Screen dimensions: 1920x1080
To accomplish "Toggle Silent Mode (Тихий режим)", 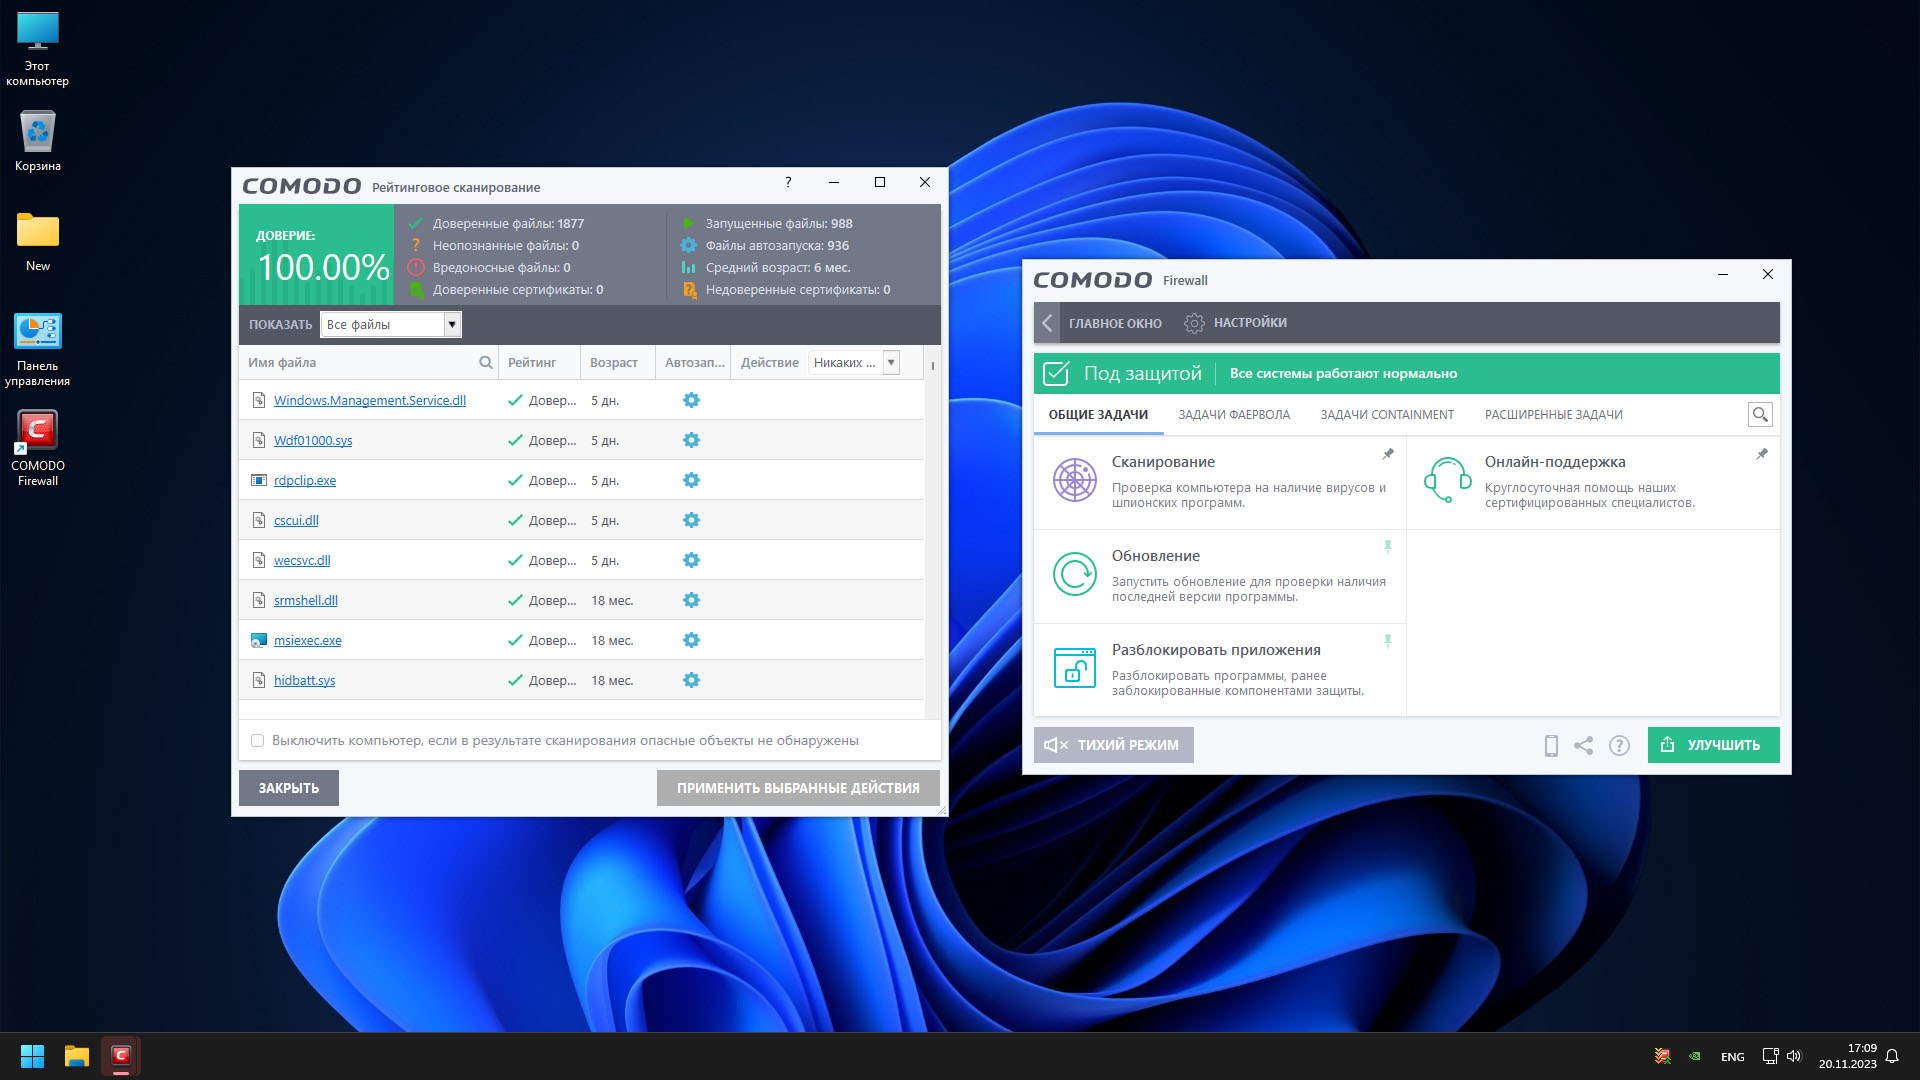I will point(1113,745).
